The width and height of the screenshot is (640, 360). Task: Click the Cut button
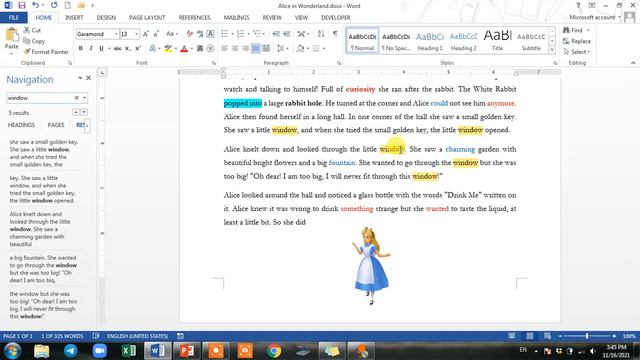pos(32,30)
